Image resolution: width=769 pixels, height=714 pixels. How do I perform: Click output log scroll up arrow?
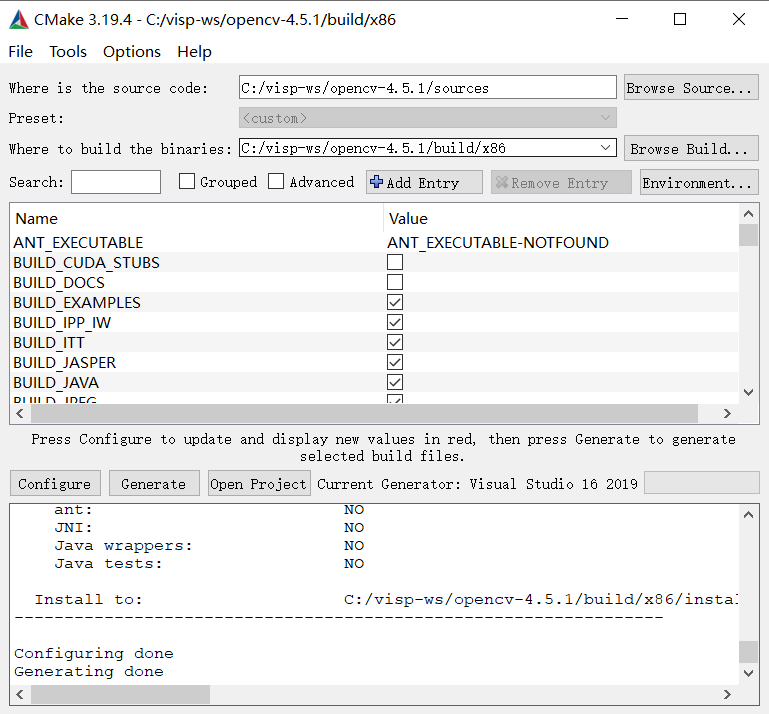pos(748,515)
